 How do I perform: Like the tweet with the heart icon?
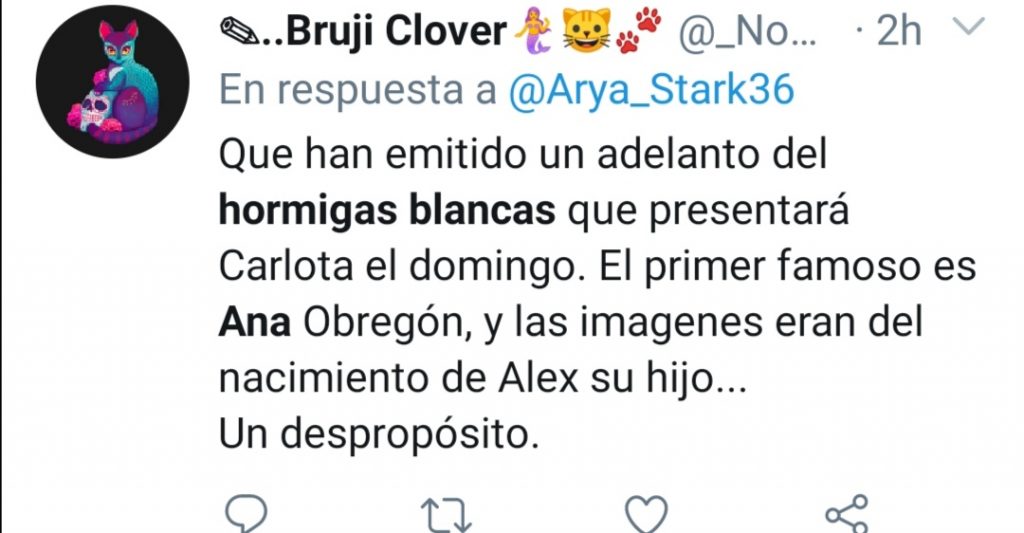[647, 515]
